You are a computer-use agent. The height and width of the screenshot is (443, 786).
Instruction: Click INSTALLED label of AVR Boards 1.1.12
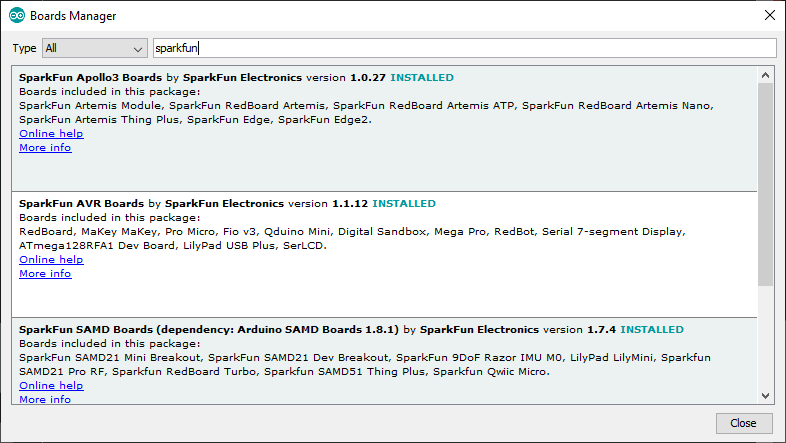pos(404,203)
